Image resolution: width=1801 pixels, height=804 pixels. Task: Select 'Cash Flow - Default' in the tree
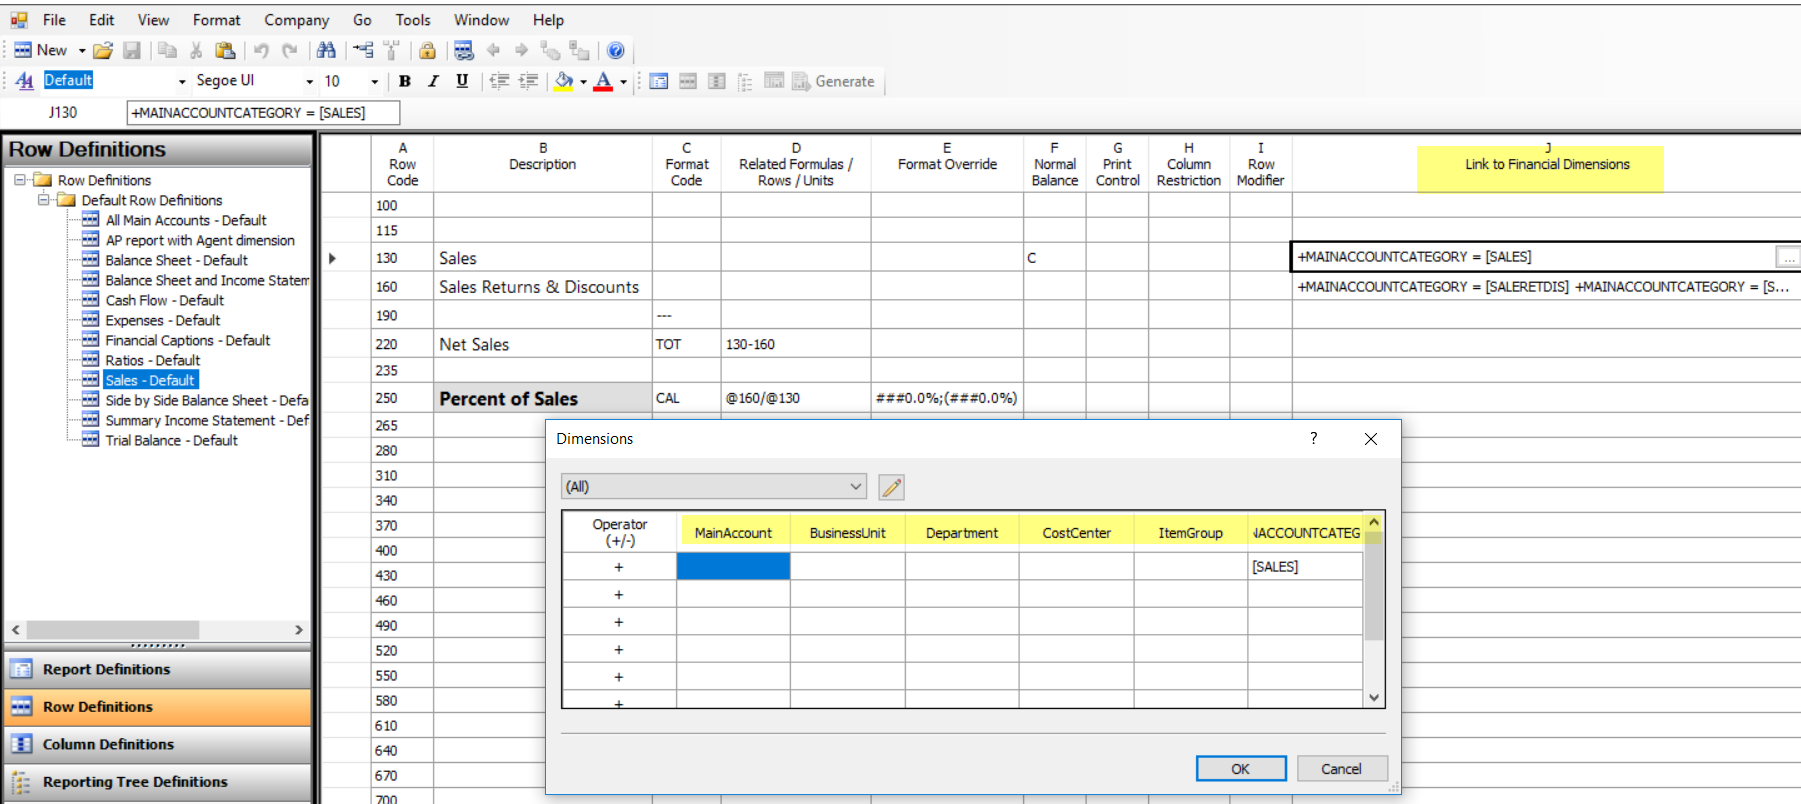(165, 300)
